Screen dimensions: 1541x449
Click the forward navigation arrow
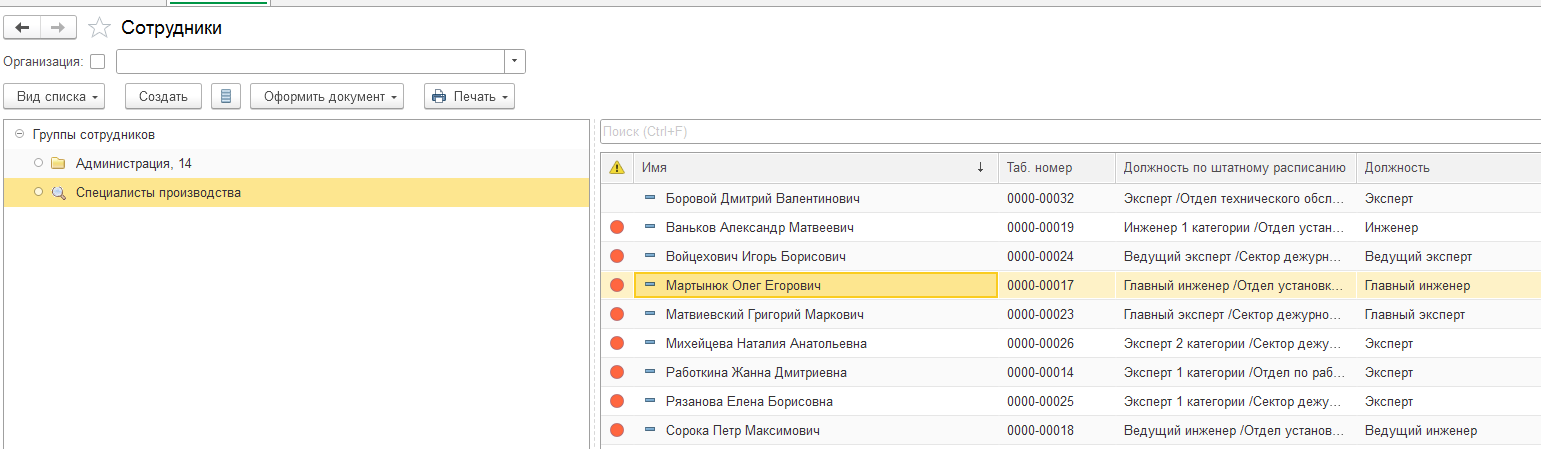(59, 28)
